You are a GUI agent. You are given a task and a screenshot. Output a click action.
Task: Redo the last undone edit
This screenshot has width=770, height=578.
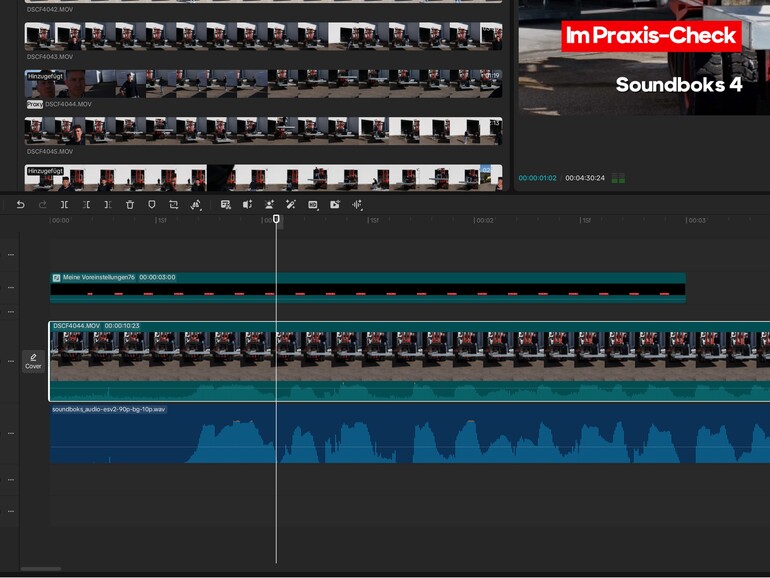[43, 205]
